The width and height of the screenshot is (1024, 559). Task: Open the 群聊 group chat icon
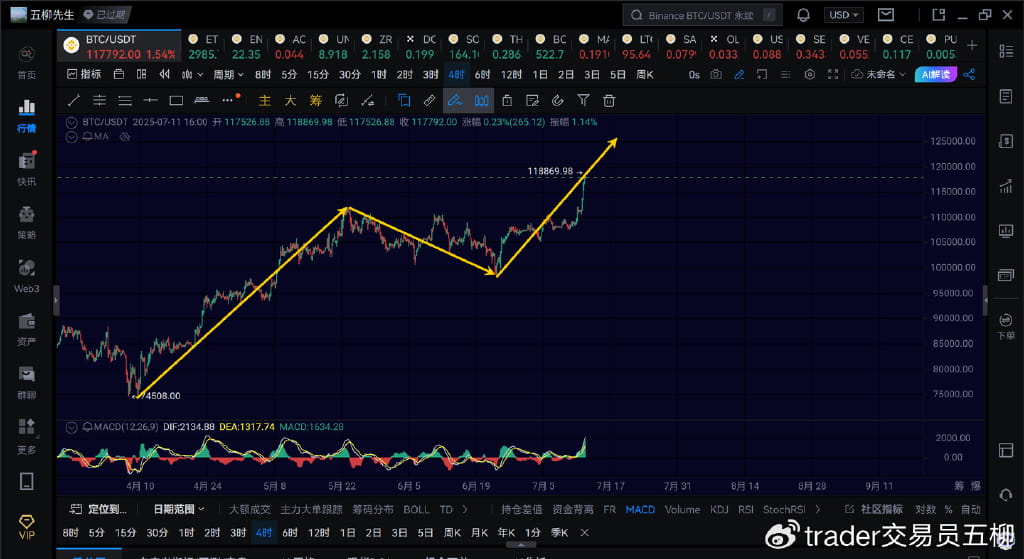coord(27,382)
